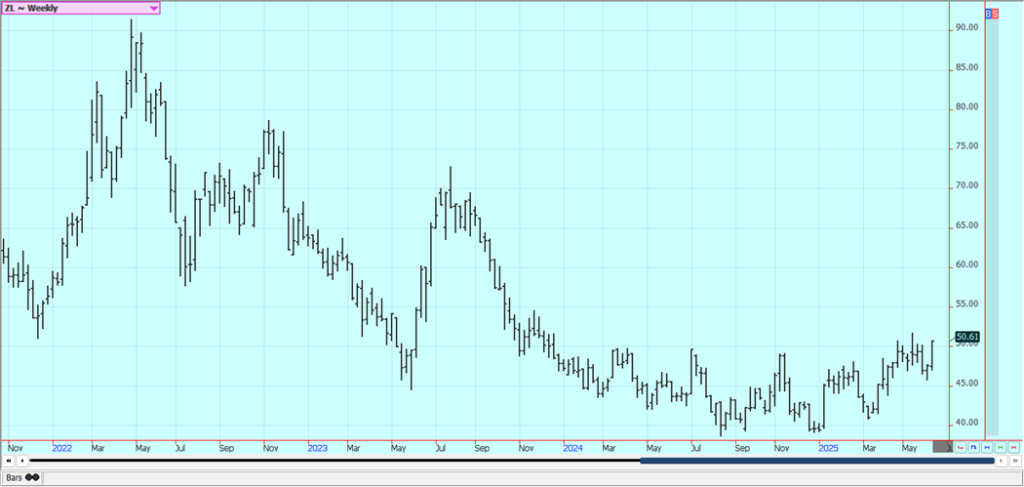Step chart forward with right arrow

(1001, 461)
